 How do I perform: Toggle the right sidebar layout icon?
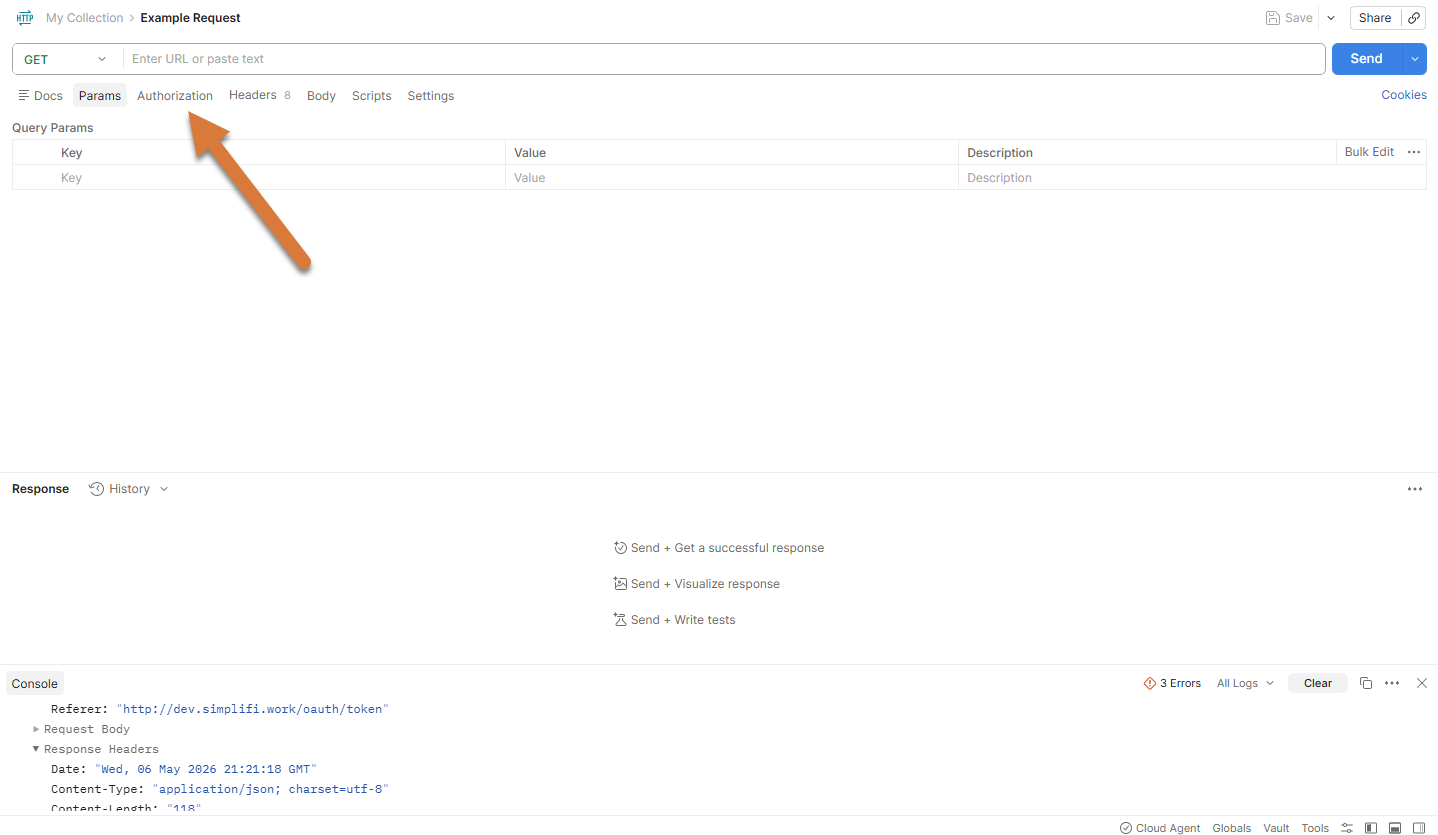1419,828
